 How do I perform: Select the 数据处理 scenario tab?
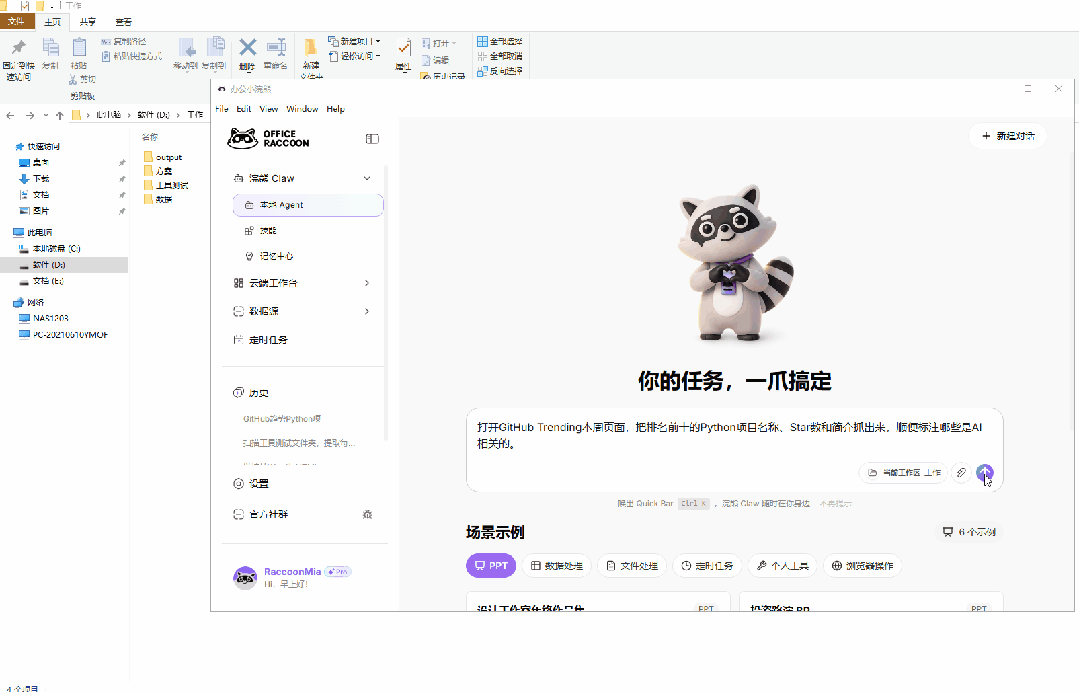point(557,565)
